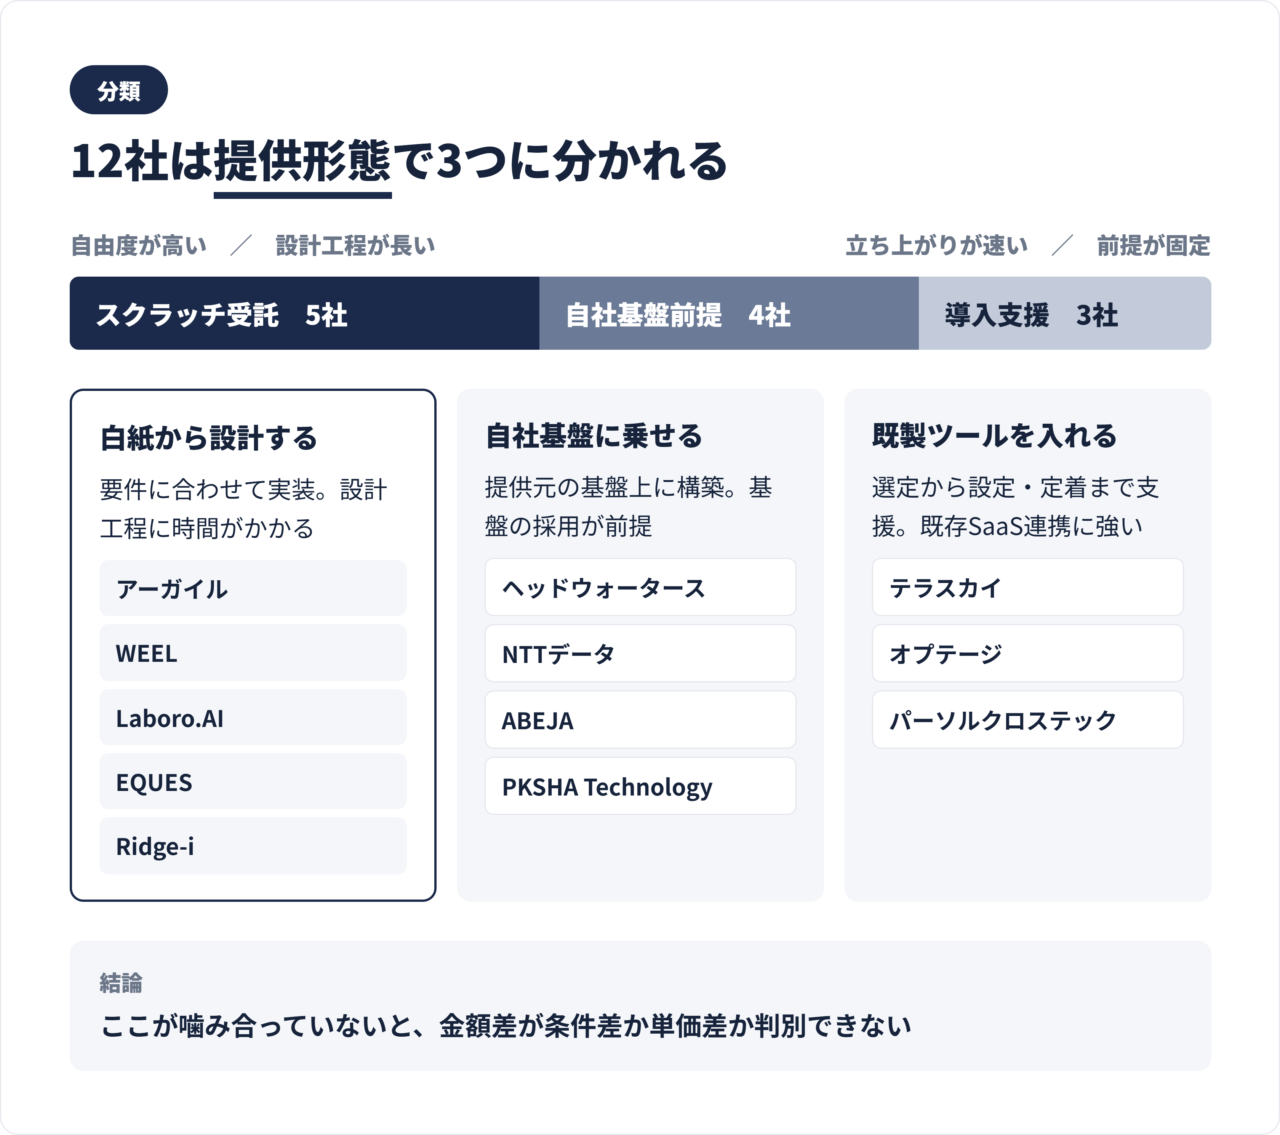Click the 設計工程が長い label
The width and height of the screenshot is (1280, 1135).
(x=355, y=245)
